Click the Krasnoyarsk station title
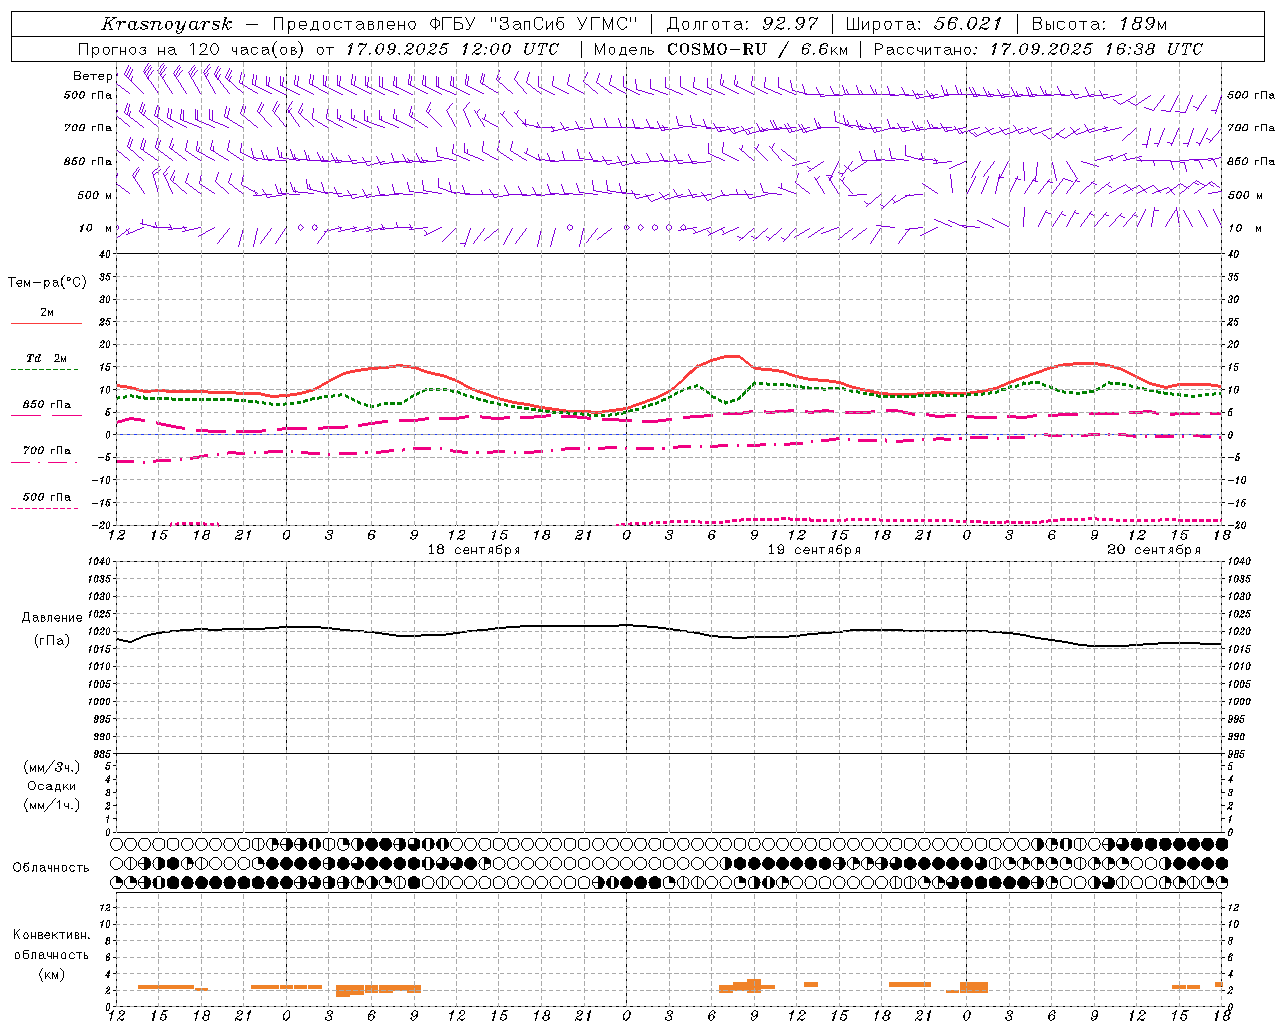Image resolution: width=1280 pixels, height=1024 pixels. coord(166,24)
